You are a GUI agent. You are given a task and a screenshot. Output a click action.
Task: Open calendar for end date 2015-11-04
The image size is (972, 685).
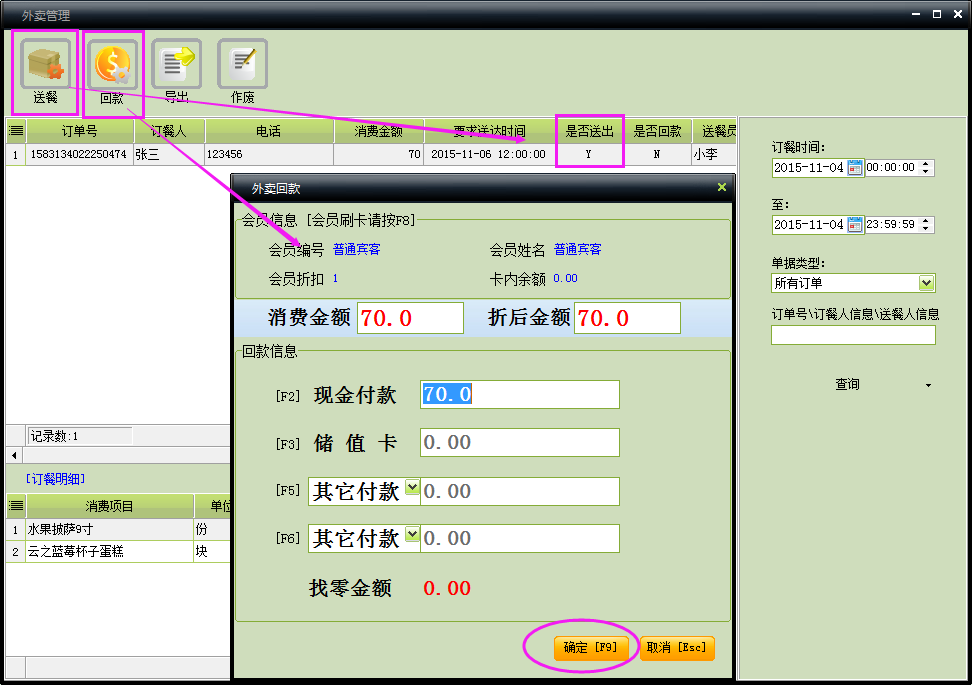click(x=855, y=225)
